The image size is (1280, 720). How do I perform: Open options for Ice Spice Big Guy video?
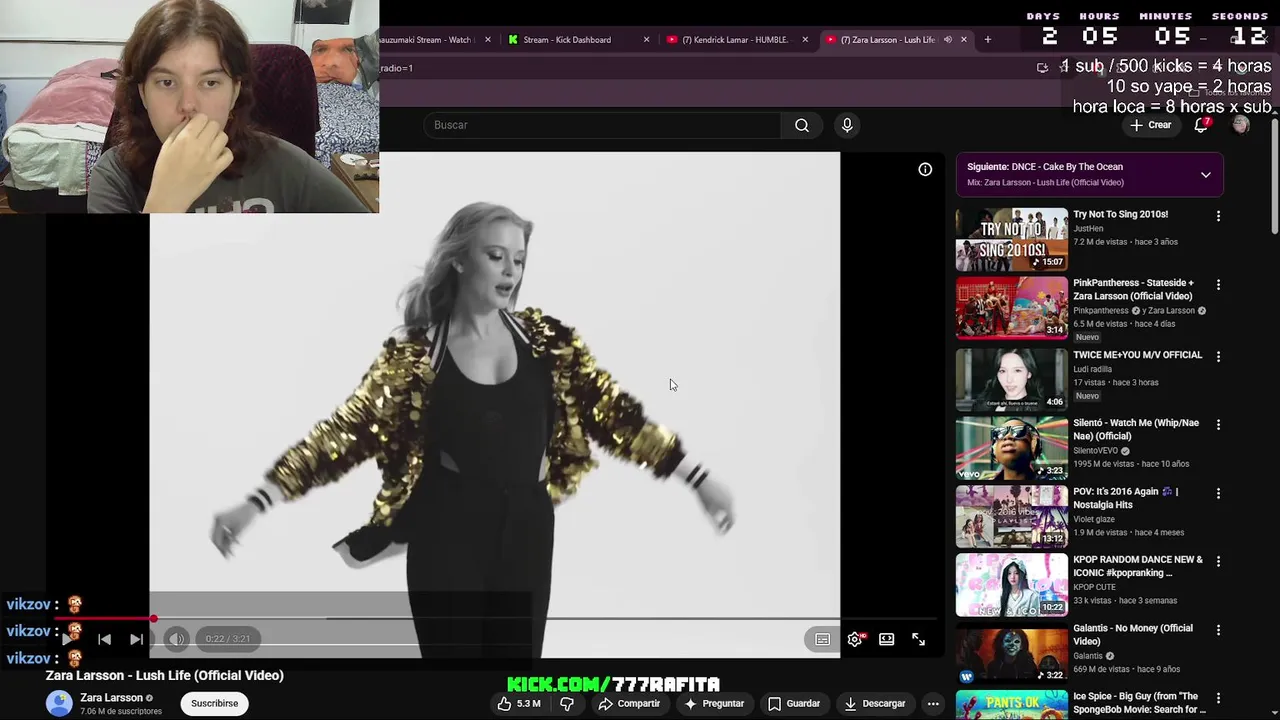click(x=1218, y=699)
